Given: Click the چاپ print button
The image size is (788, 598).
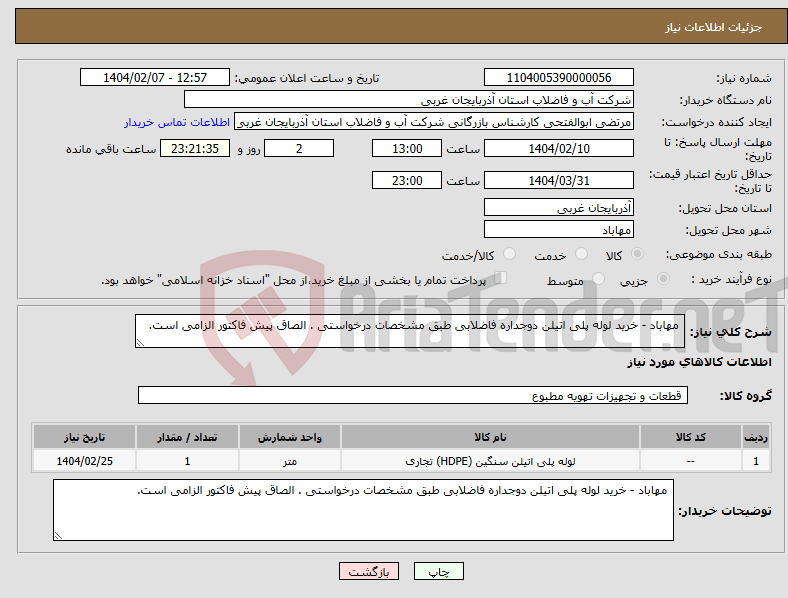Looking at the screenshot, I should pos(439,571).
